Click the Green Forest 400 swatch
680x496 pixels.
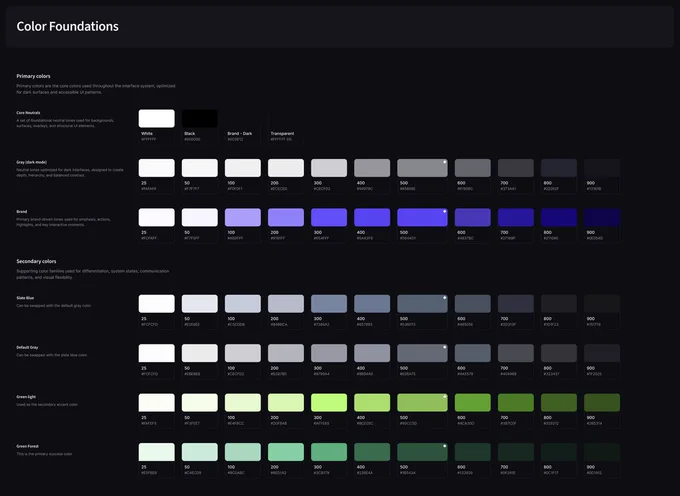click(372, 452)
